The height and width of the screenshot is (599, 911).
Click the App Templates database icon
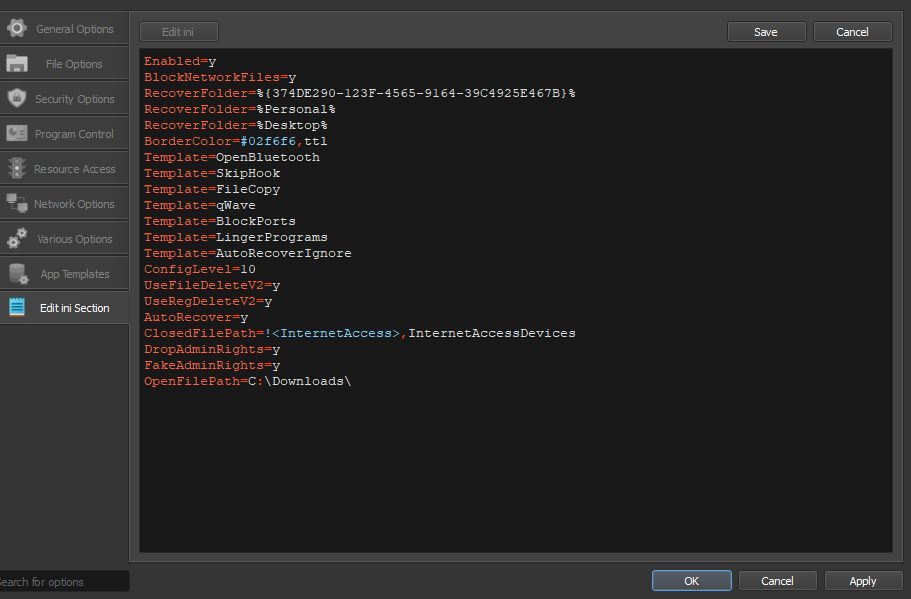18,273
